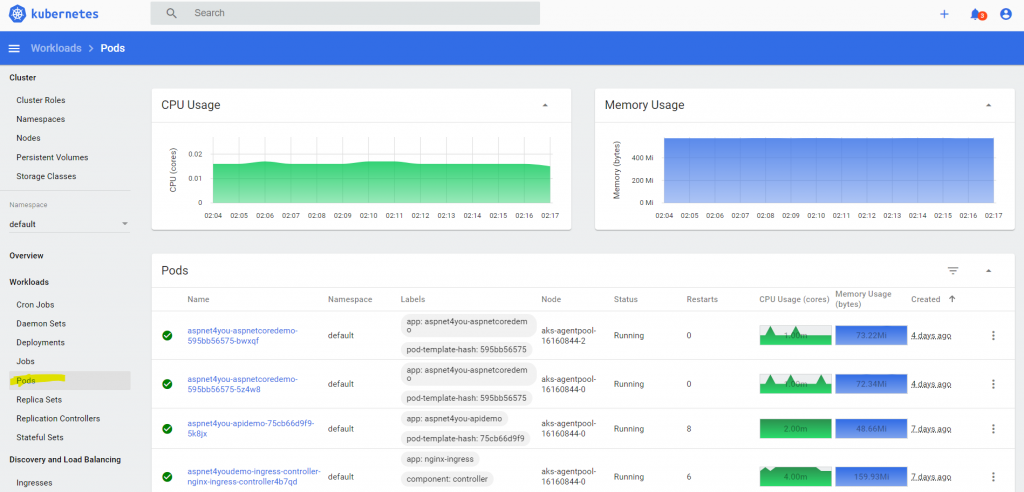Screen dimensions: 1024x492
Task: Collapse the CPU Usage card
Action: tap(545, 105)
